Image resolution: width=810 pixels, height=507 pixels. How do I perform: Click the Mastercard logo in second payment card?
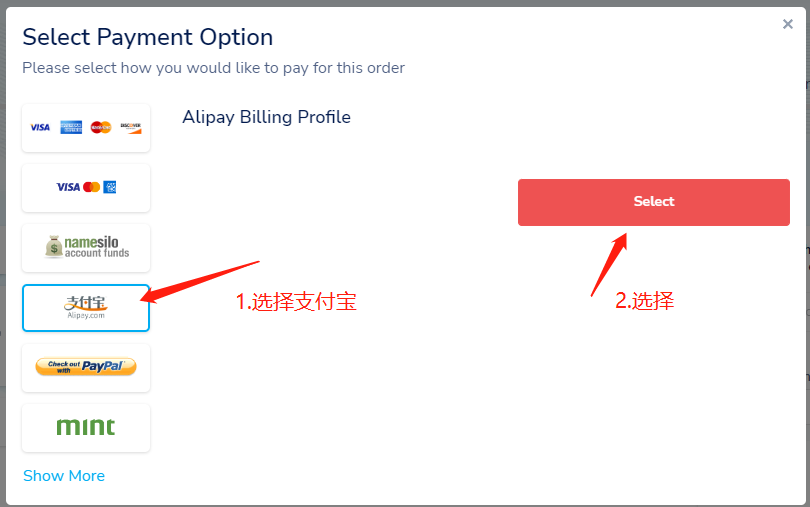[x=91, y=187]
